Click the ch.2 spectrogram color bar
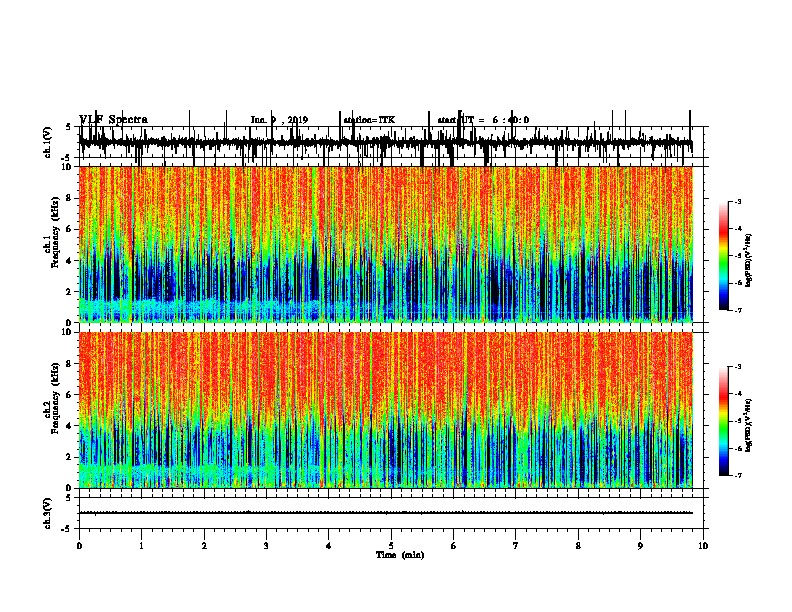Viewport: 792px width, 612px height. tap(724, 421)
